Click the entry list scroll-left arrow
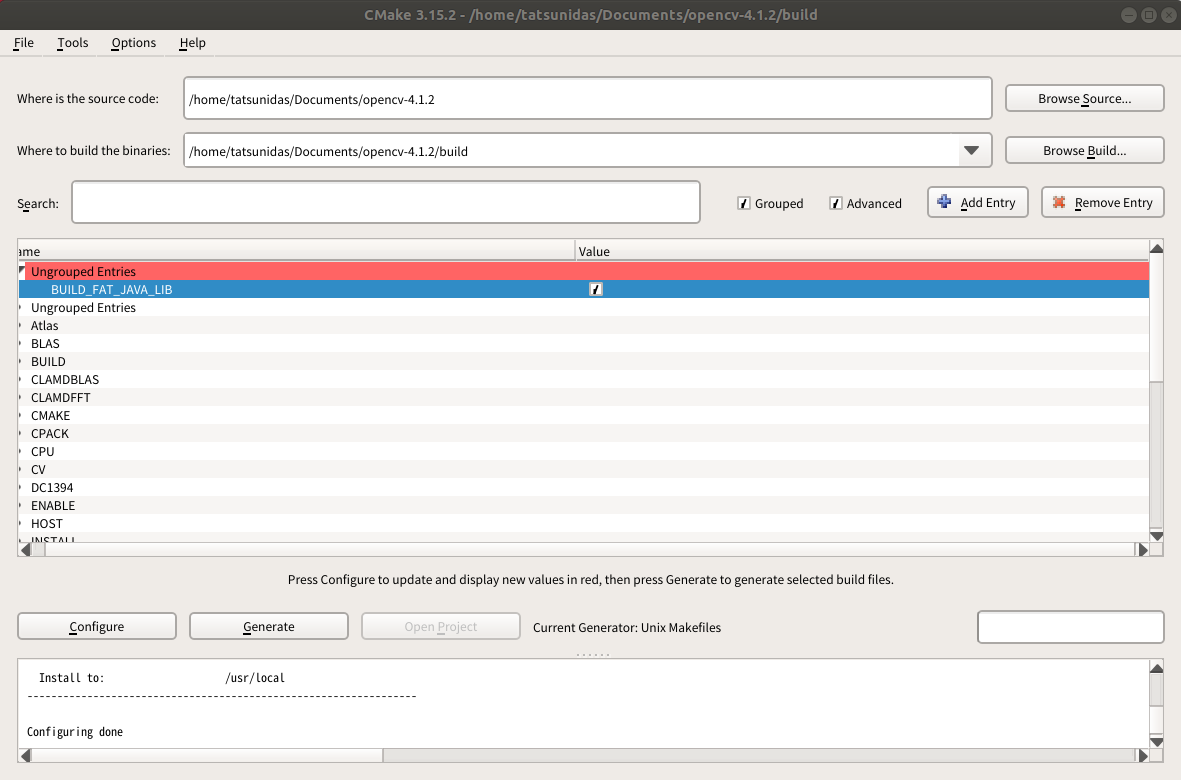The image size is (1181, 780). (26, 550)
